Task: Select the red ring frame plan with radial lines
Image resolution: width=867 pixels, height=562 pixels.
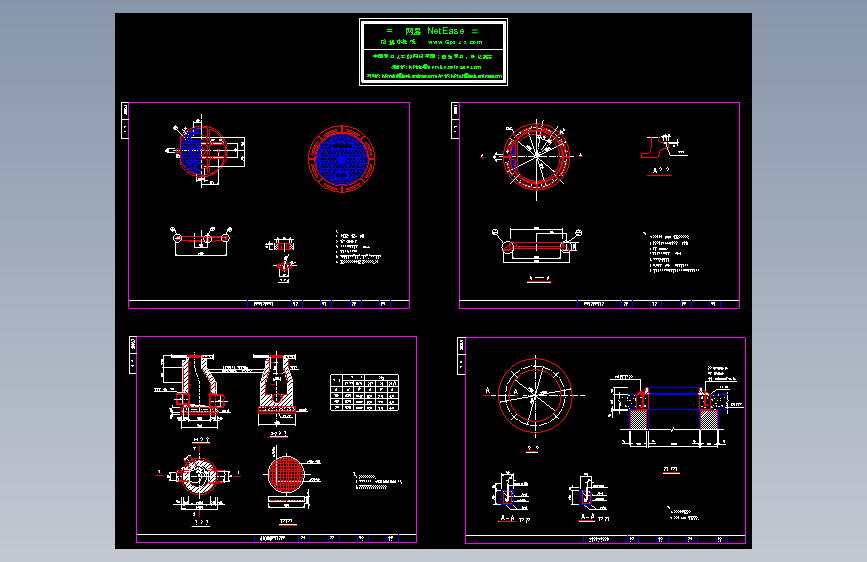Action: click(536, 157)
